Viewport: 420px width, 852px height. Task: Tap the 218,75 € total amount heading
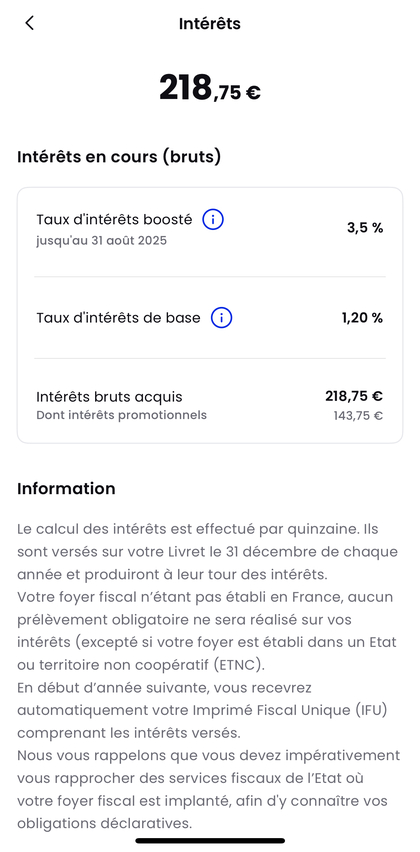pos(210,89)
